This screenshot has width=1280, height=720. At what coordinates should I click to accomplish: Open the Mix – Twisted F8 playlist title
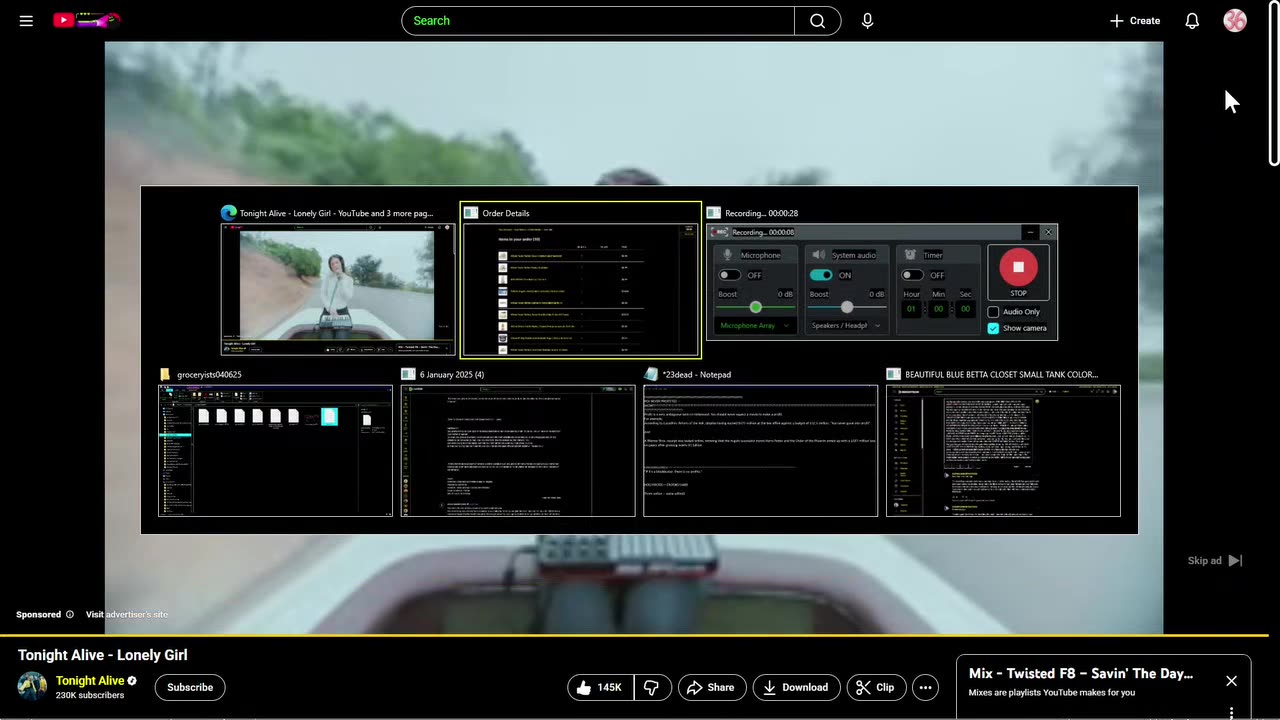pos(1081,674)
